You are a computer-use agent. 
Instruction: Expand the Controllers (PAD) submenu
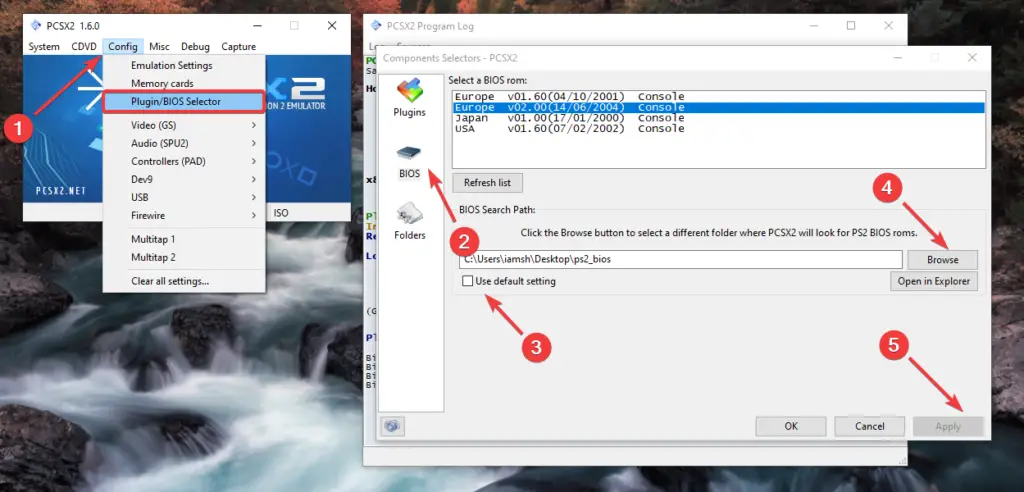184,161
